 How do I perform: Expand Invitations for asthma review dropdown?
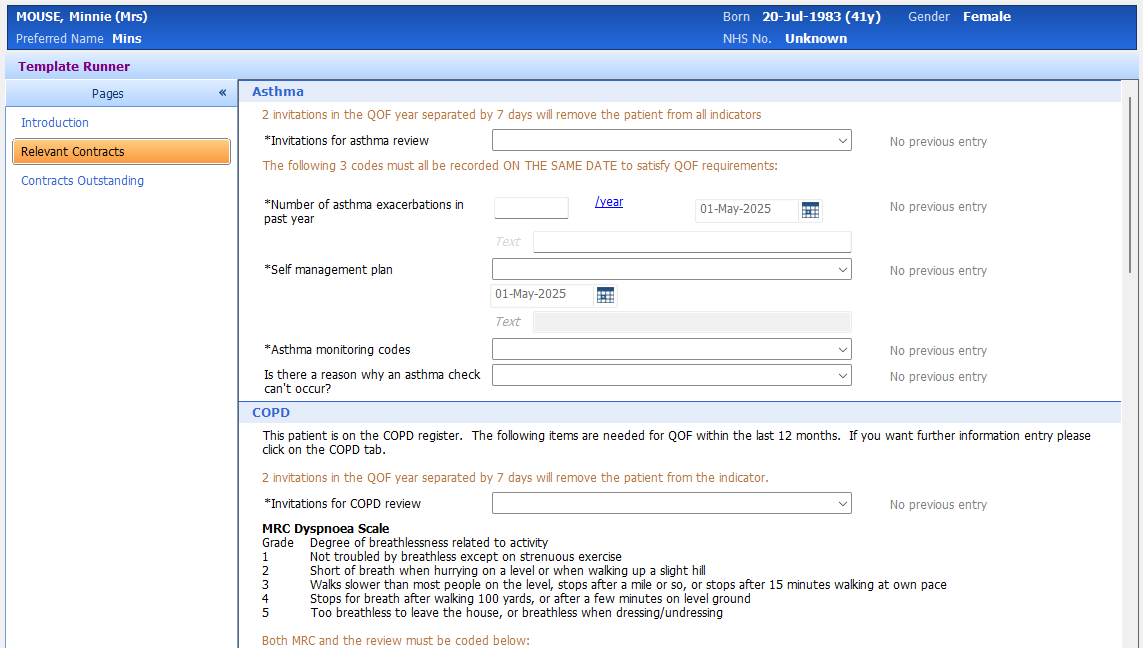(x=671, y=141)
